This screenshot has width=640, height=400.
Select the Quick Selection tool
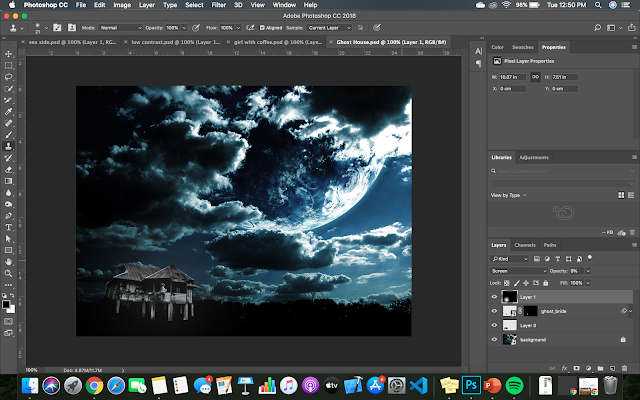point(8,89)
